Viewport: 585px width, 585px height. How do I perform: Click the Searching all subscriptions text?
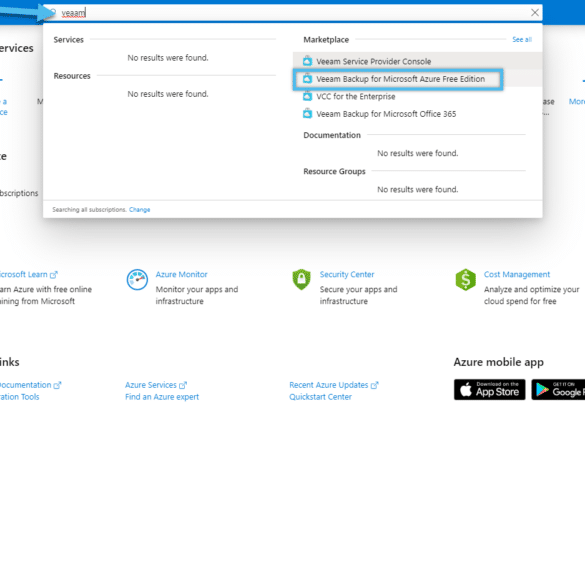click(x=89, y=210)
